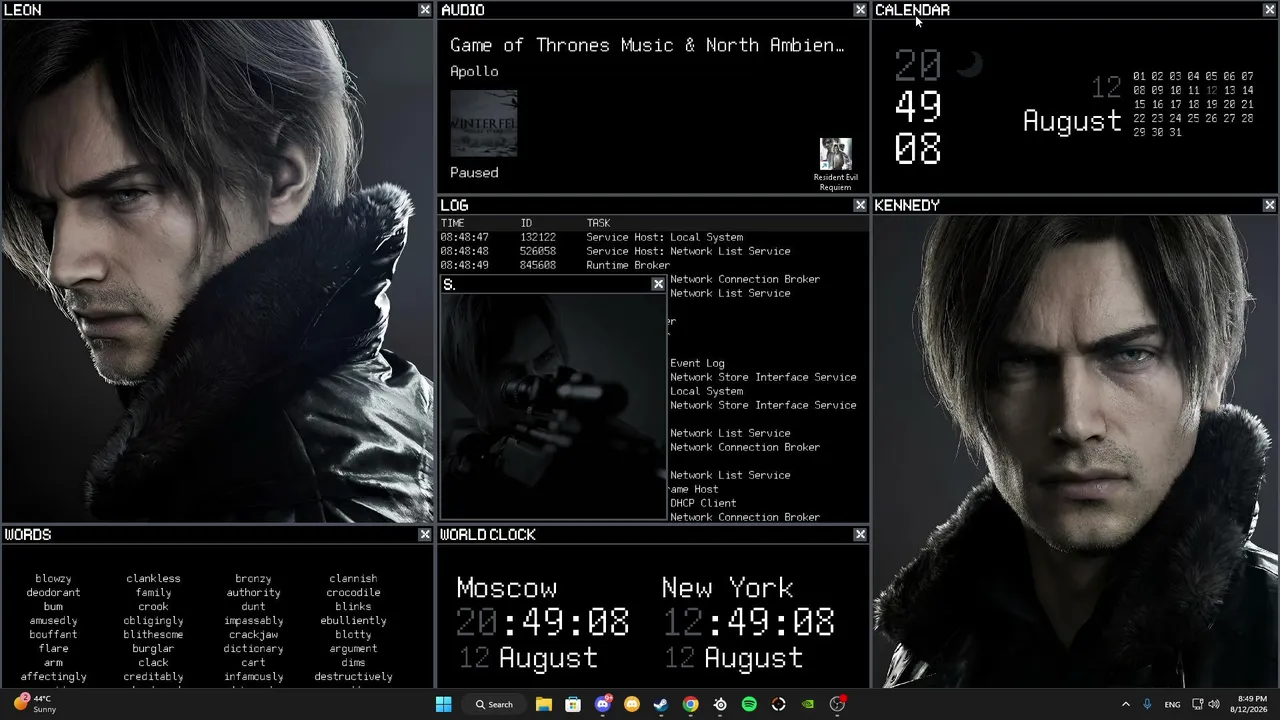Click the taskbar Search box
The height and width of the screenshot is (720, 1280).
pos(495,704)
